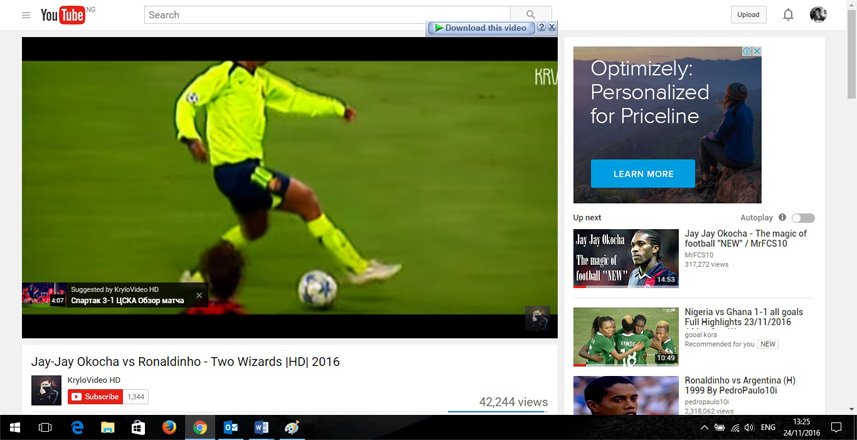The height and width of the screenshot is (440, 857).
Task: Open the Paint taskbar icon
Action: pos(292,427)
